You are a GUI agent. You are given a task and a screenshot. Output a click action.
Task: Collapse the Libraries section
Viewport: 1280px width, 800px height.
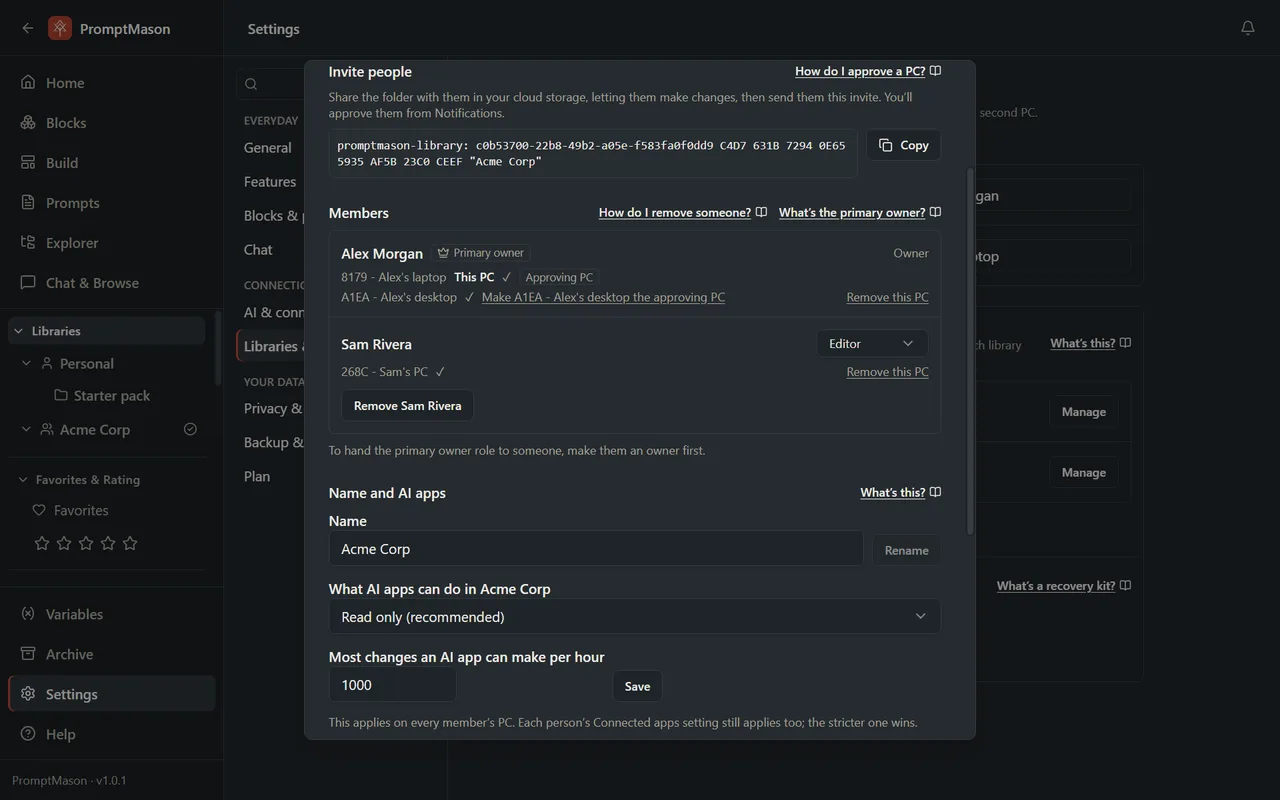18,331
